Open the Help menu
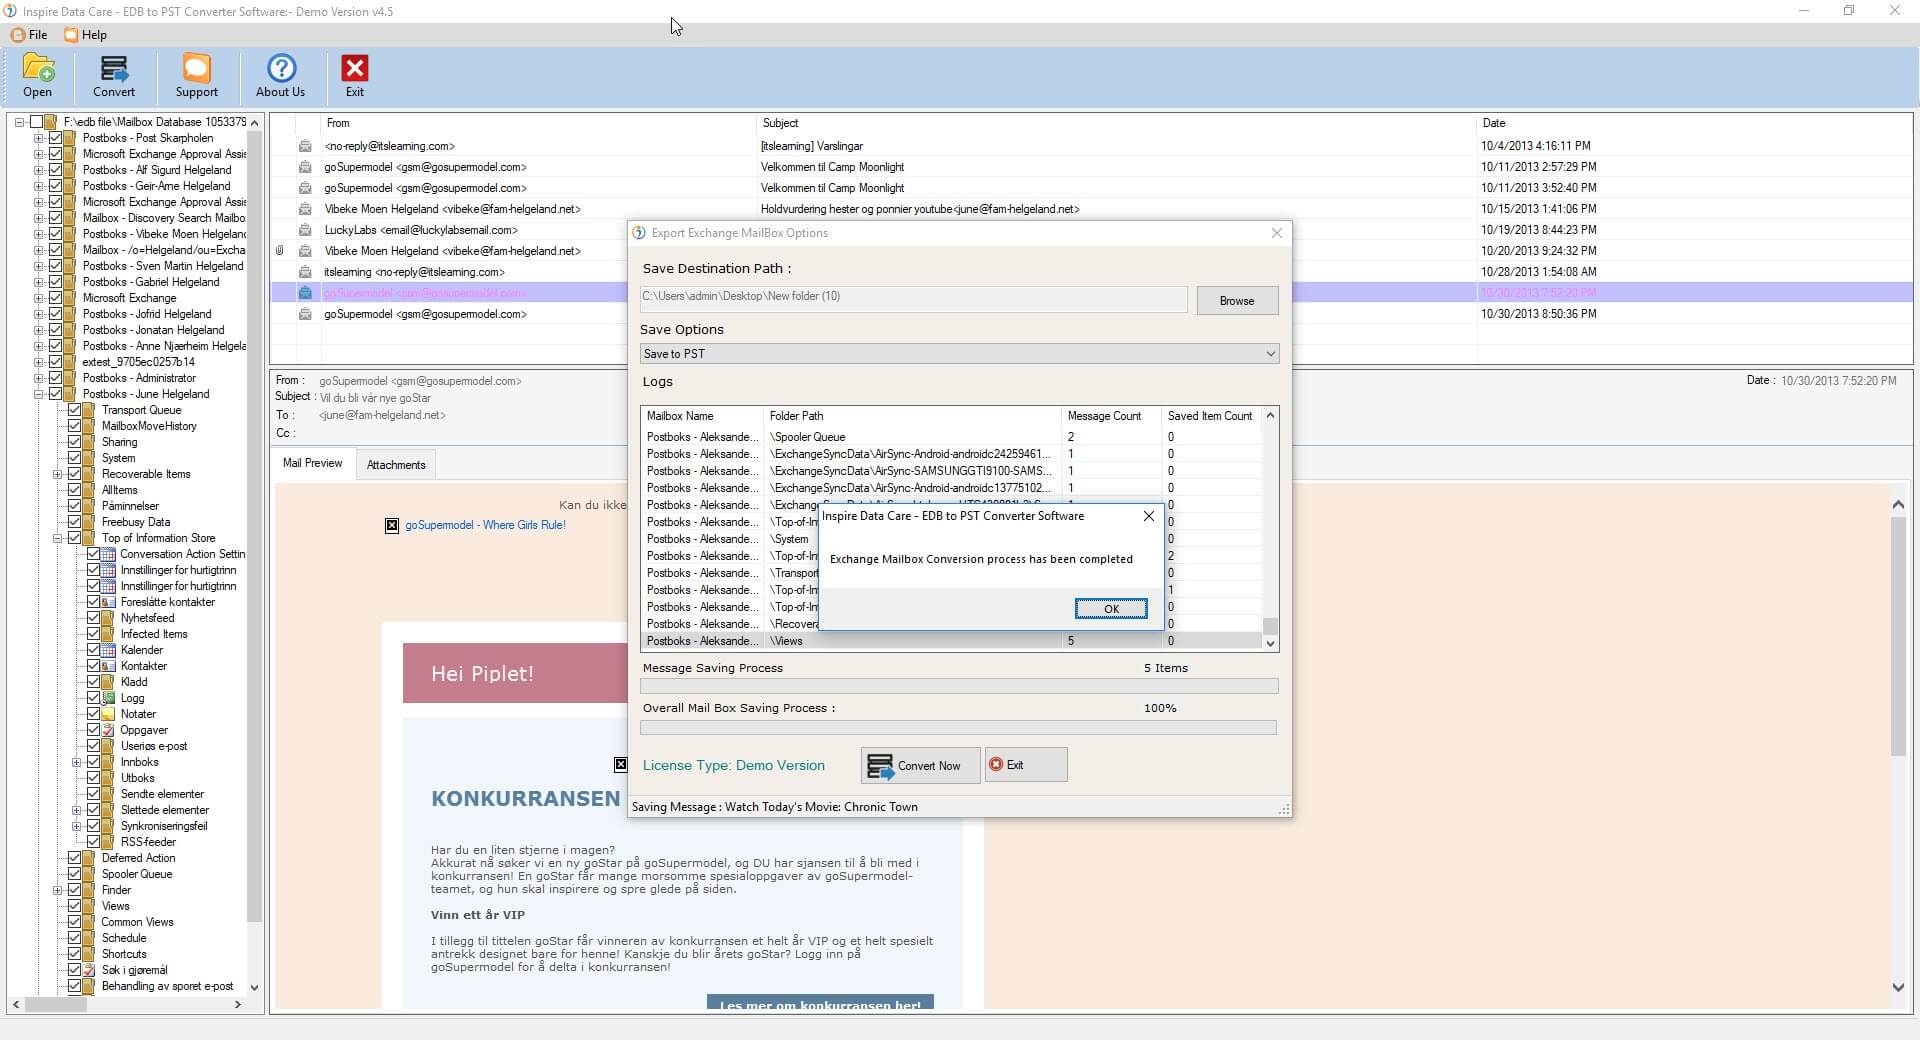The width and height of the screenshot is (1920, 1040). pos(86,35)
